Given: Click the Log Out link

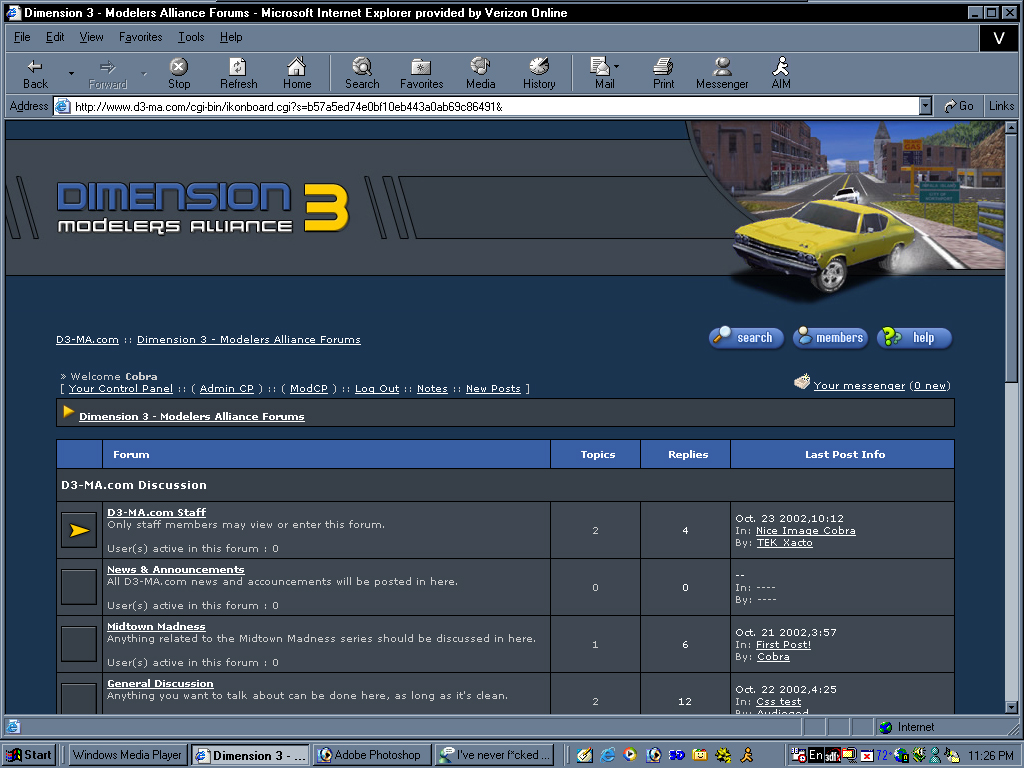Looking at the screenshot, I should [377, 389].
